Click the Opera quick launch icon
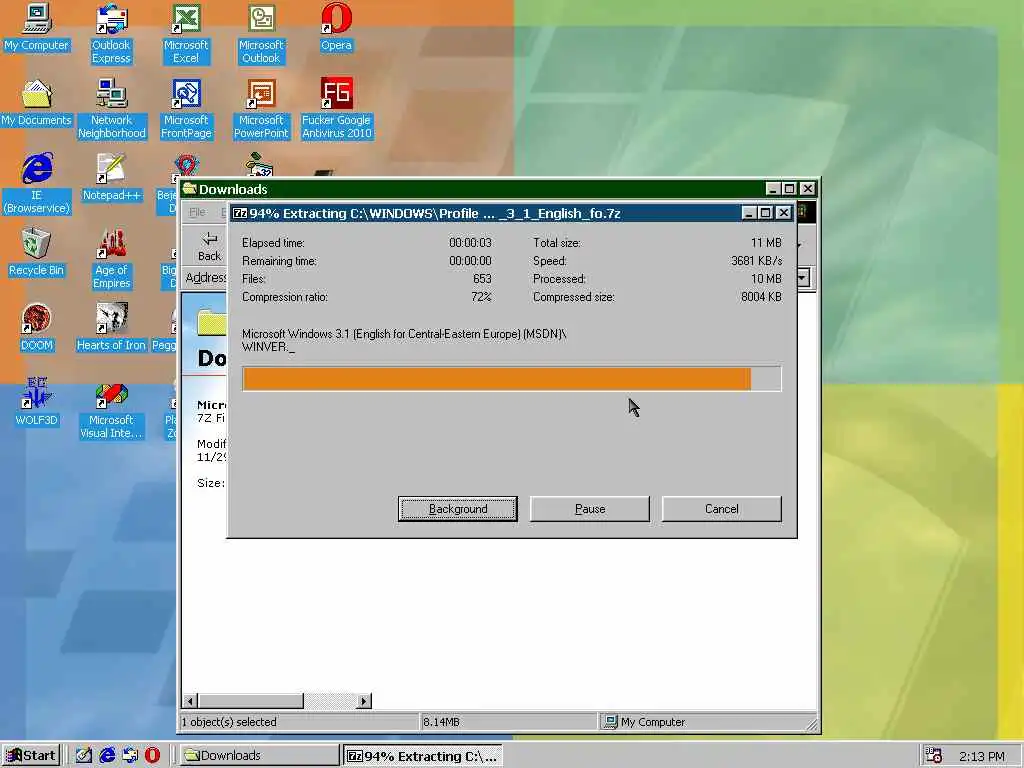 (152, 755)
